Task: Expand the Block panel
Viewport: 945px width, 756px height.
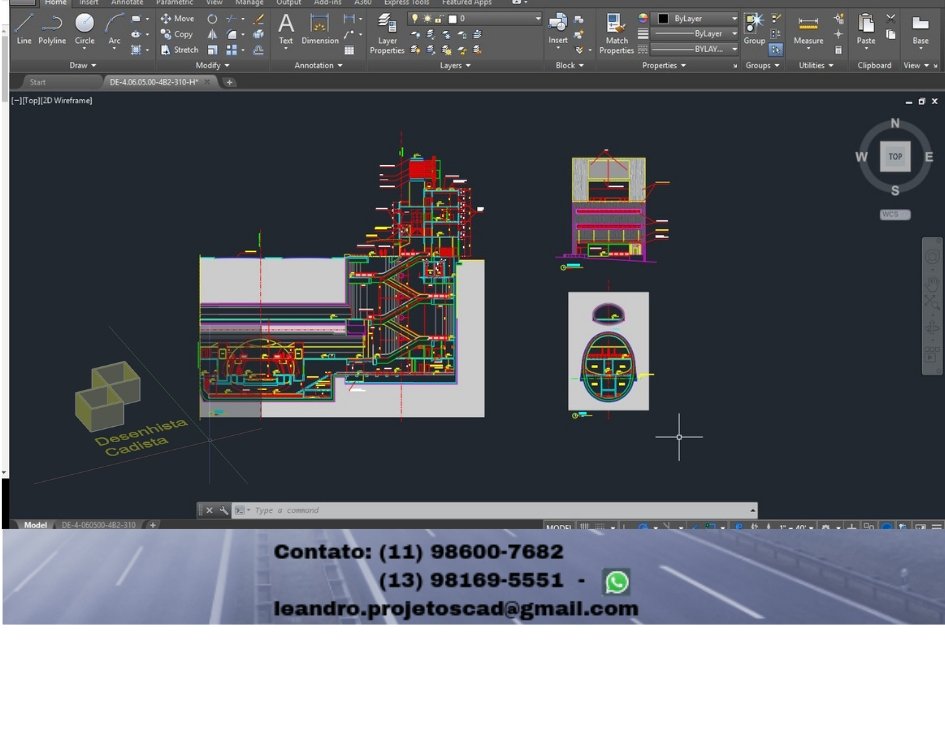Action: [569, 65]
